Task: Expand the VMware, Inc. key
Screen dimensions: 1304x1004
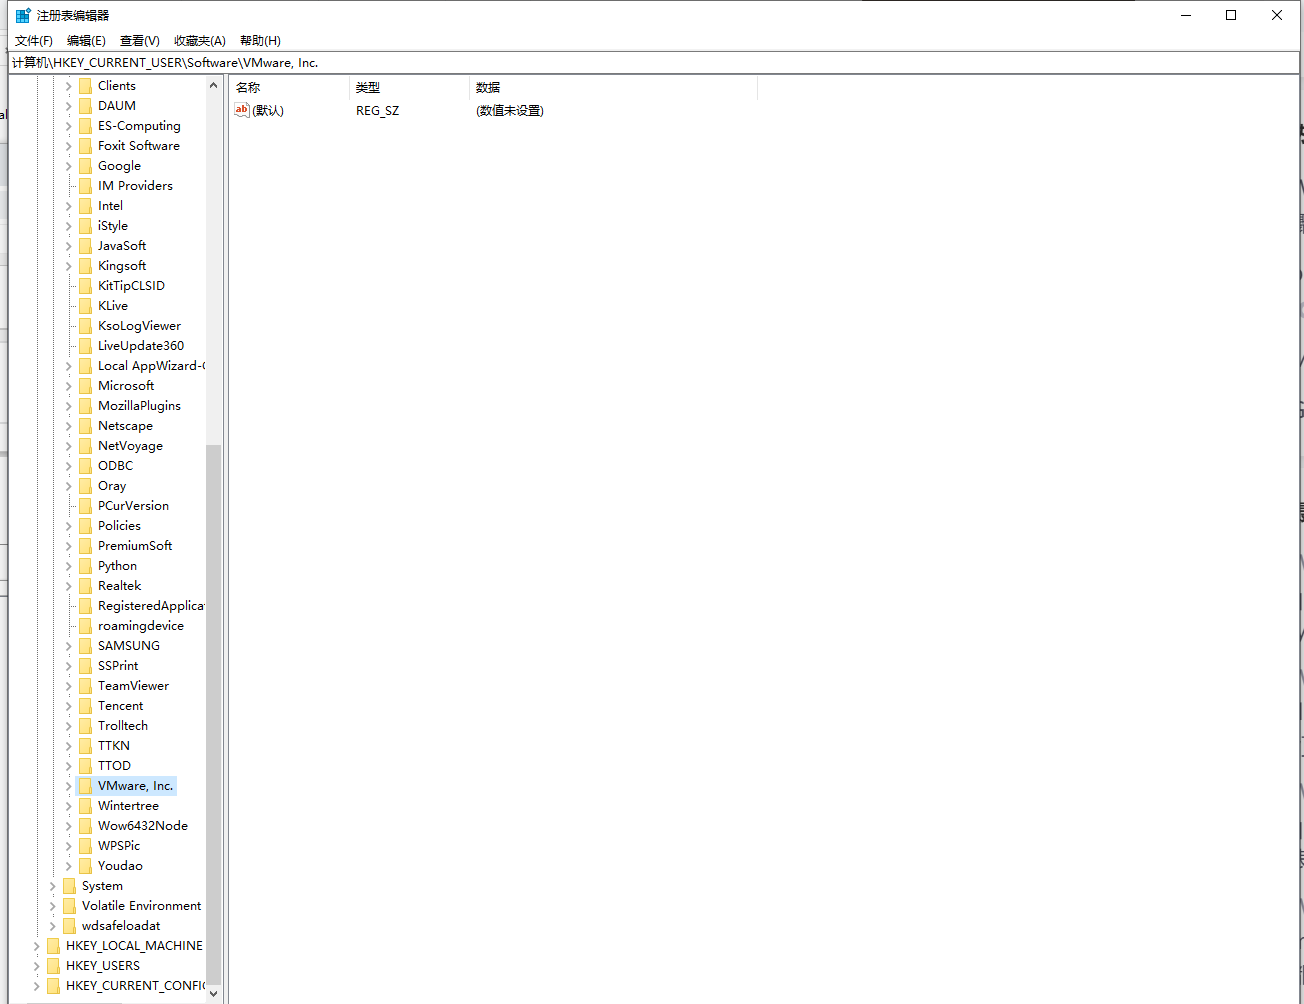Action: click(69, 786)
